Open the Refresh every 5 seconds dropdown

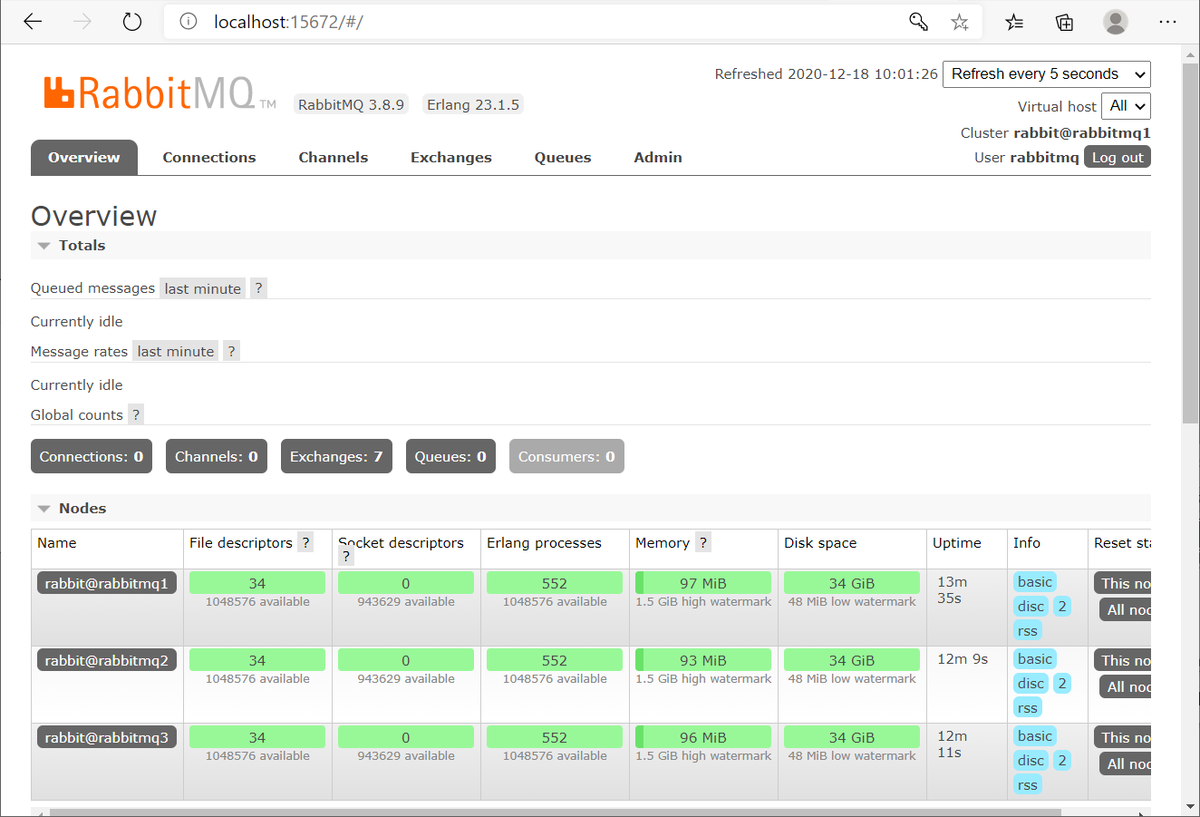(1047, 74)
